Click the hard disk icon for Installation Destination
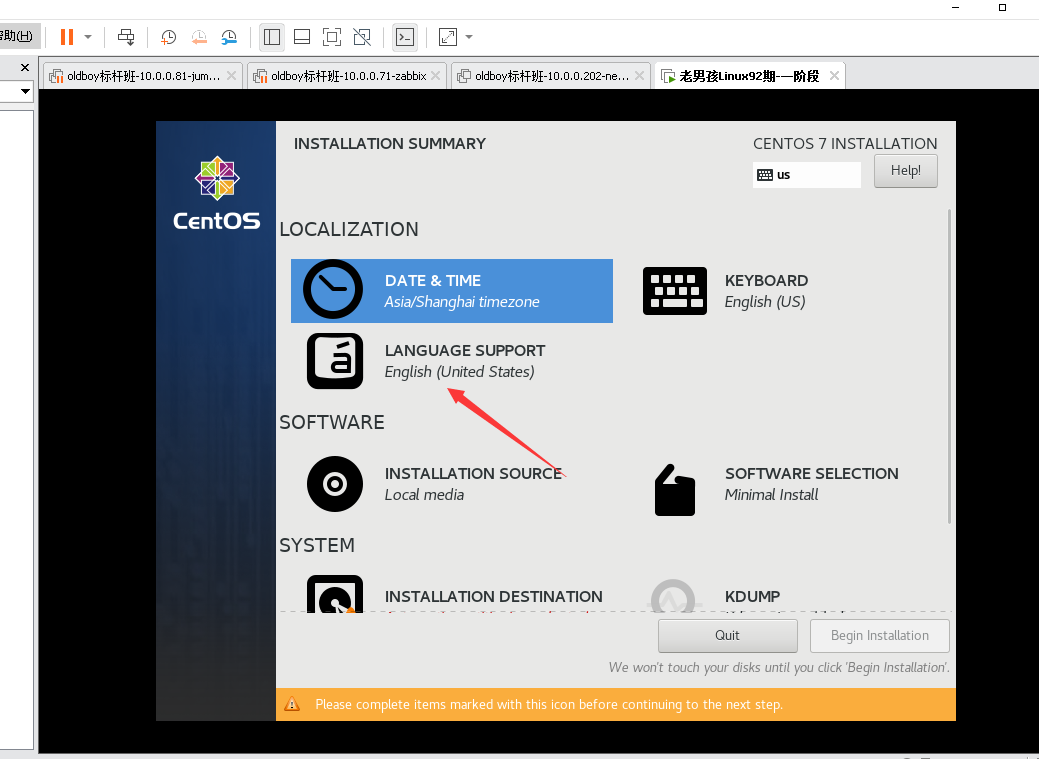 tap(335, 595)
